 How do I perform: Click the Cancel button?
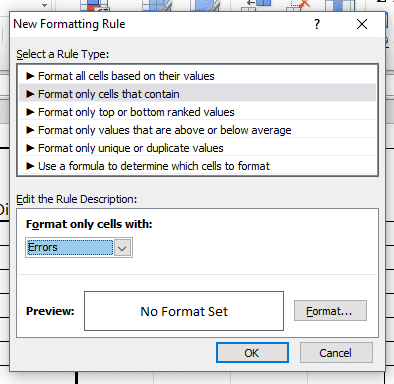click(x=336, y=353)
